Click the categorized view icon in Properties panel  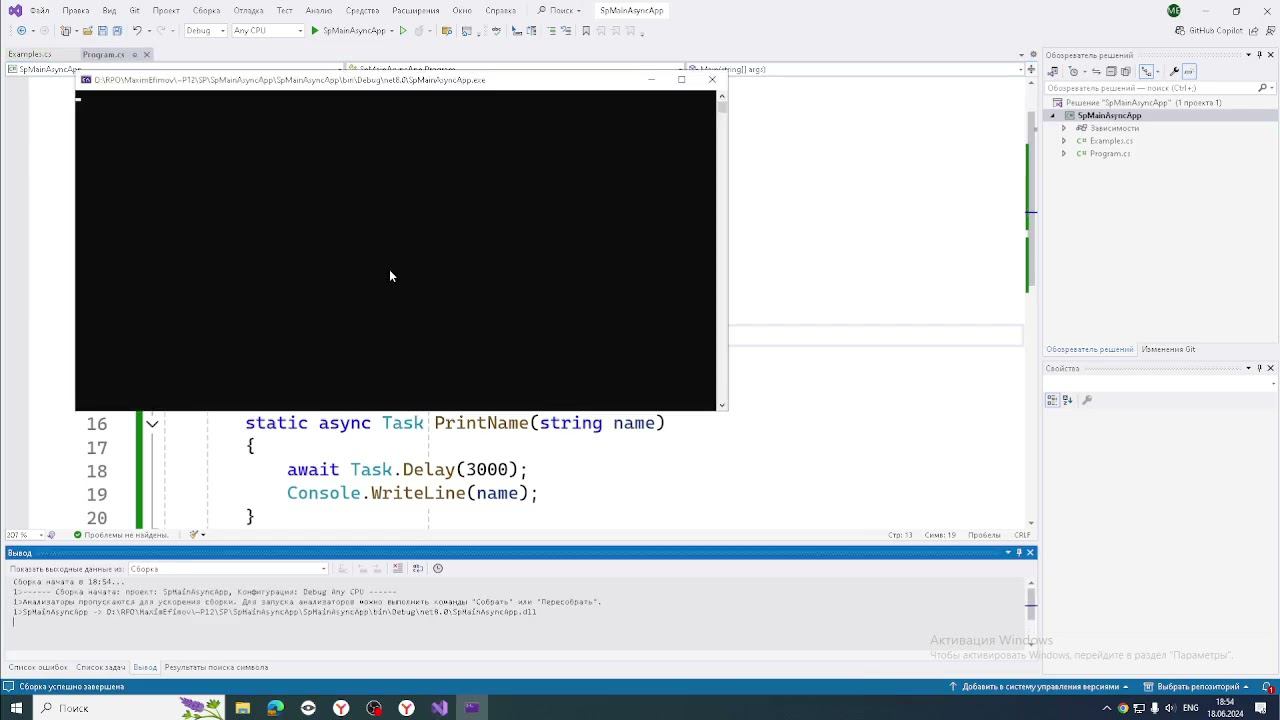(1052, 400)
